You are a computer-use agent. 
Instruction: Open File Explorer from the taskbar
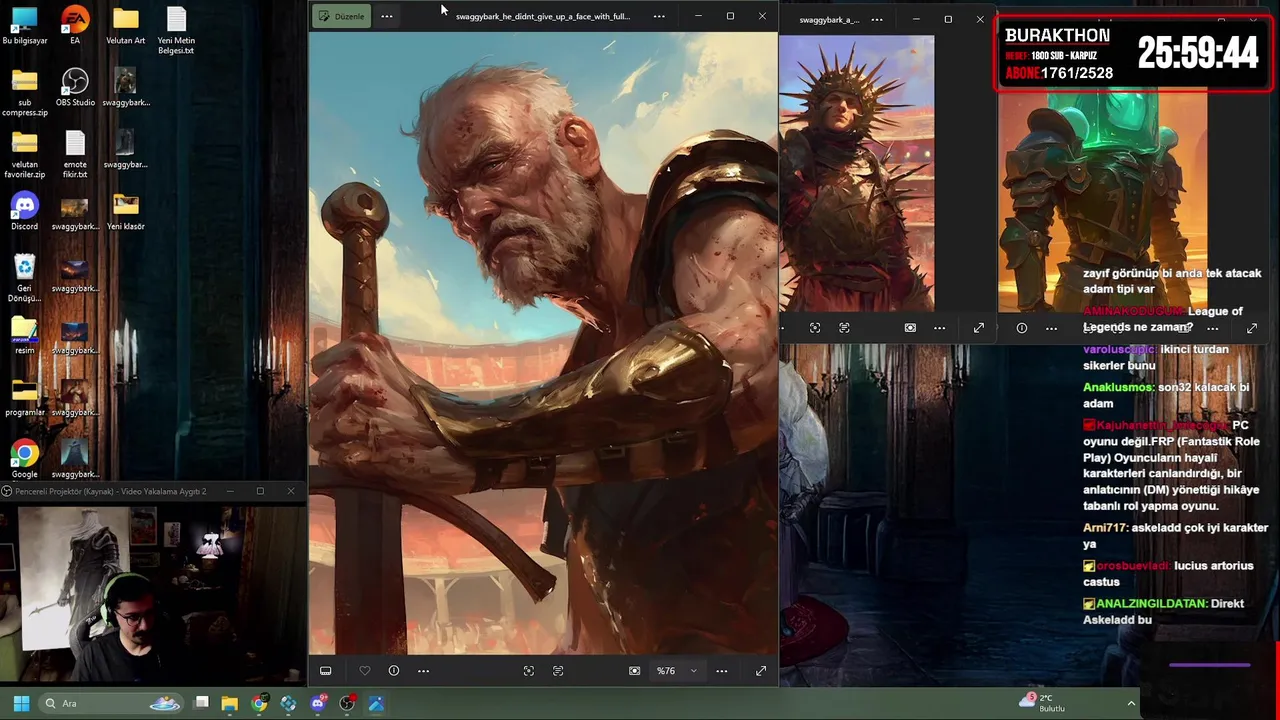pyautogui.click(x=230, y=703)
